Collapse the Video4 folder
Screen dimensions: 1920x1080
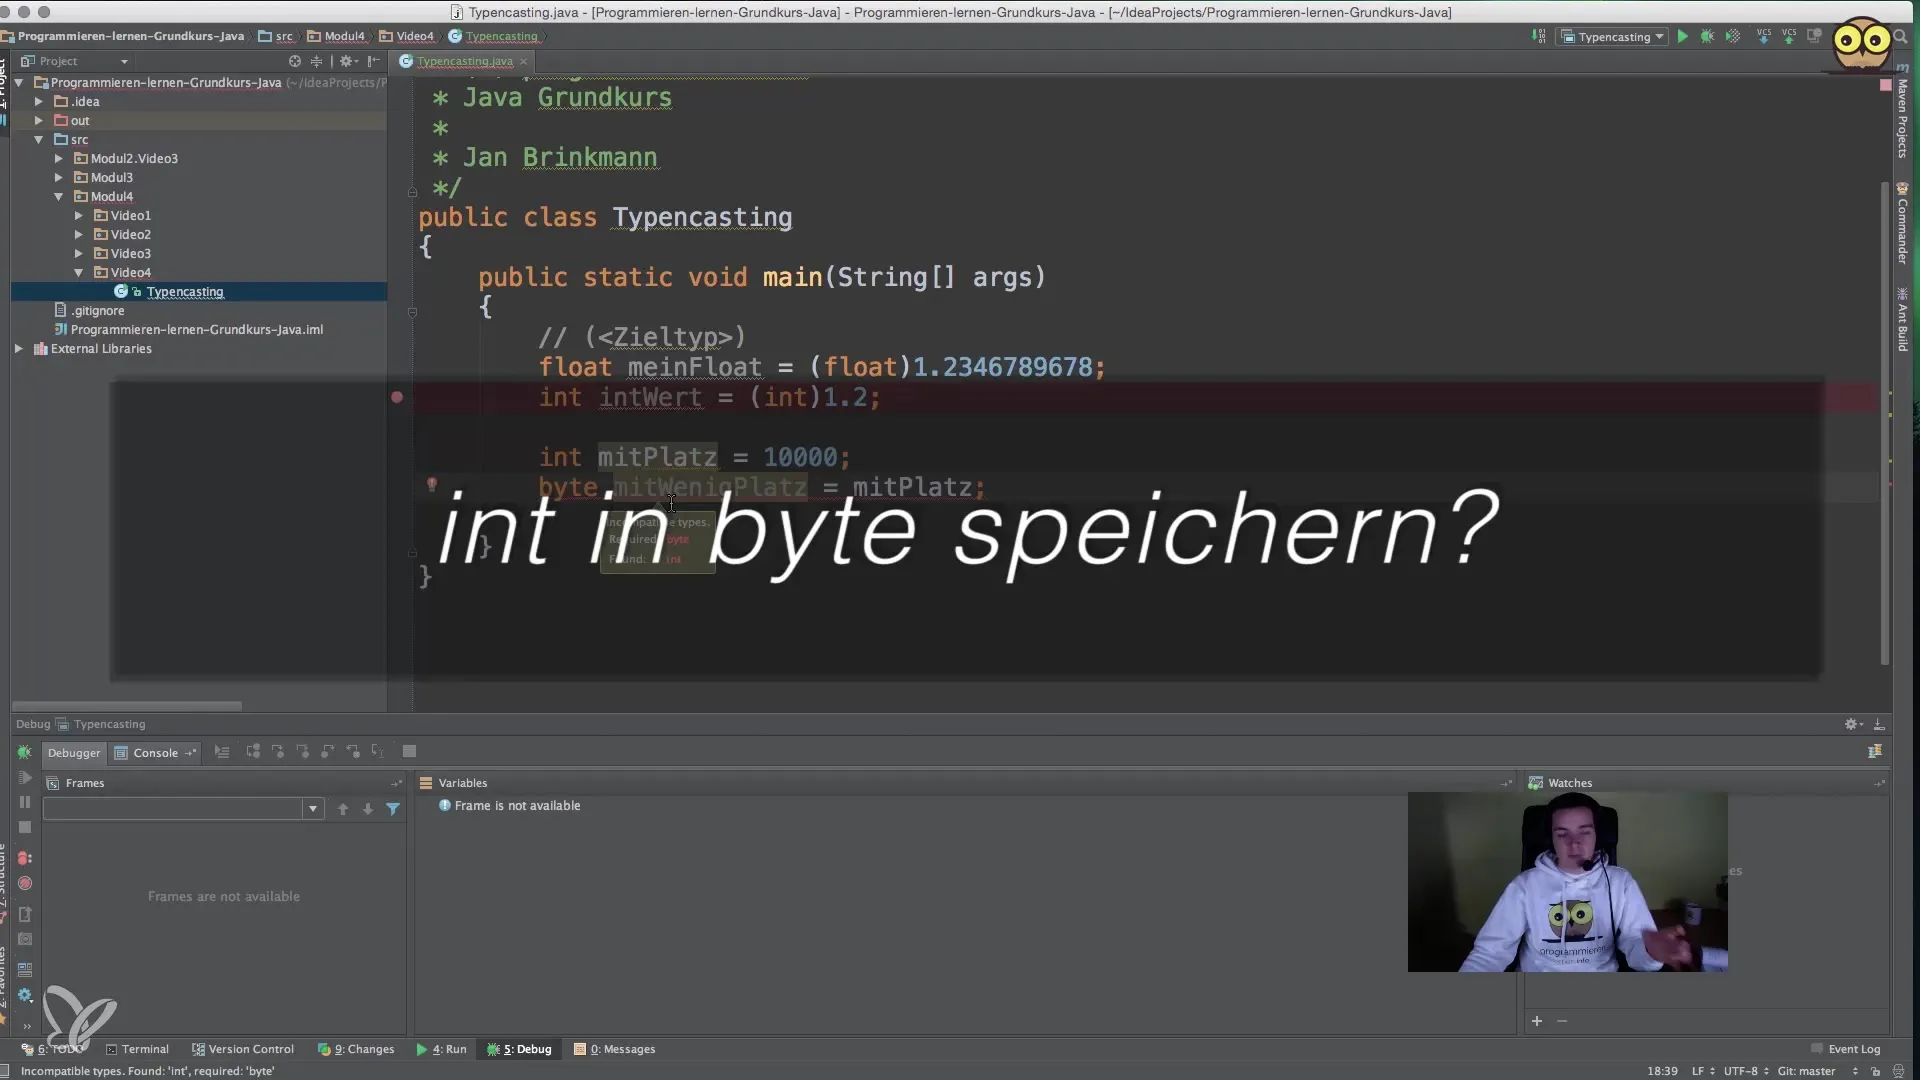pos(78,272)
